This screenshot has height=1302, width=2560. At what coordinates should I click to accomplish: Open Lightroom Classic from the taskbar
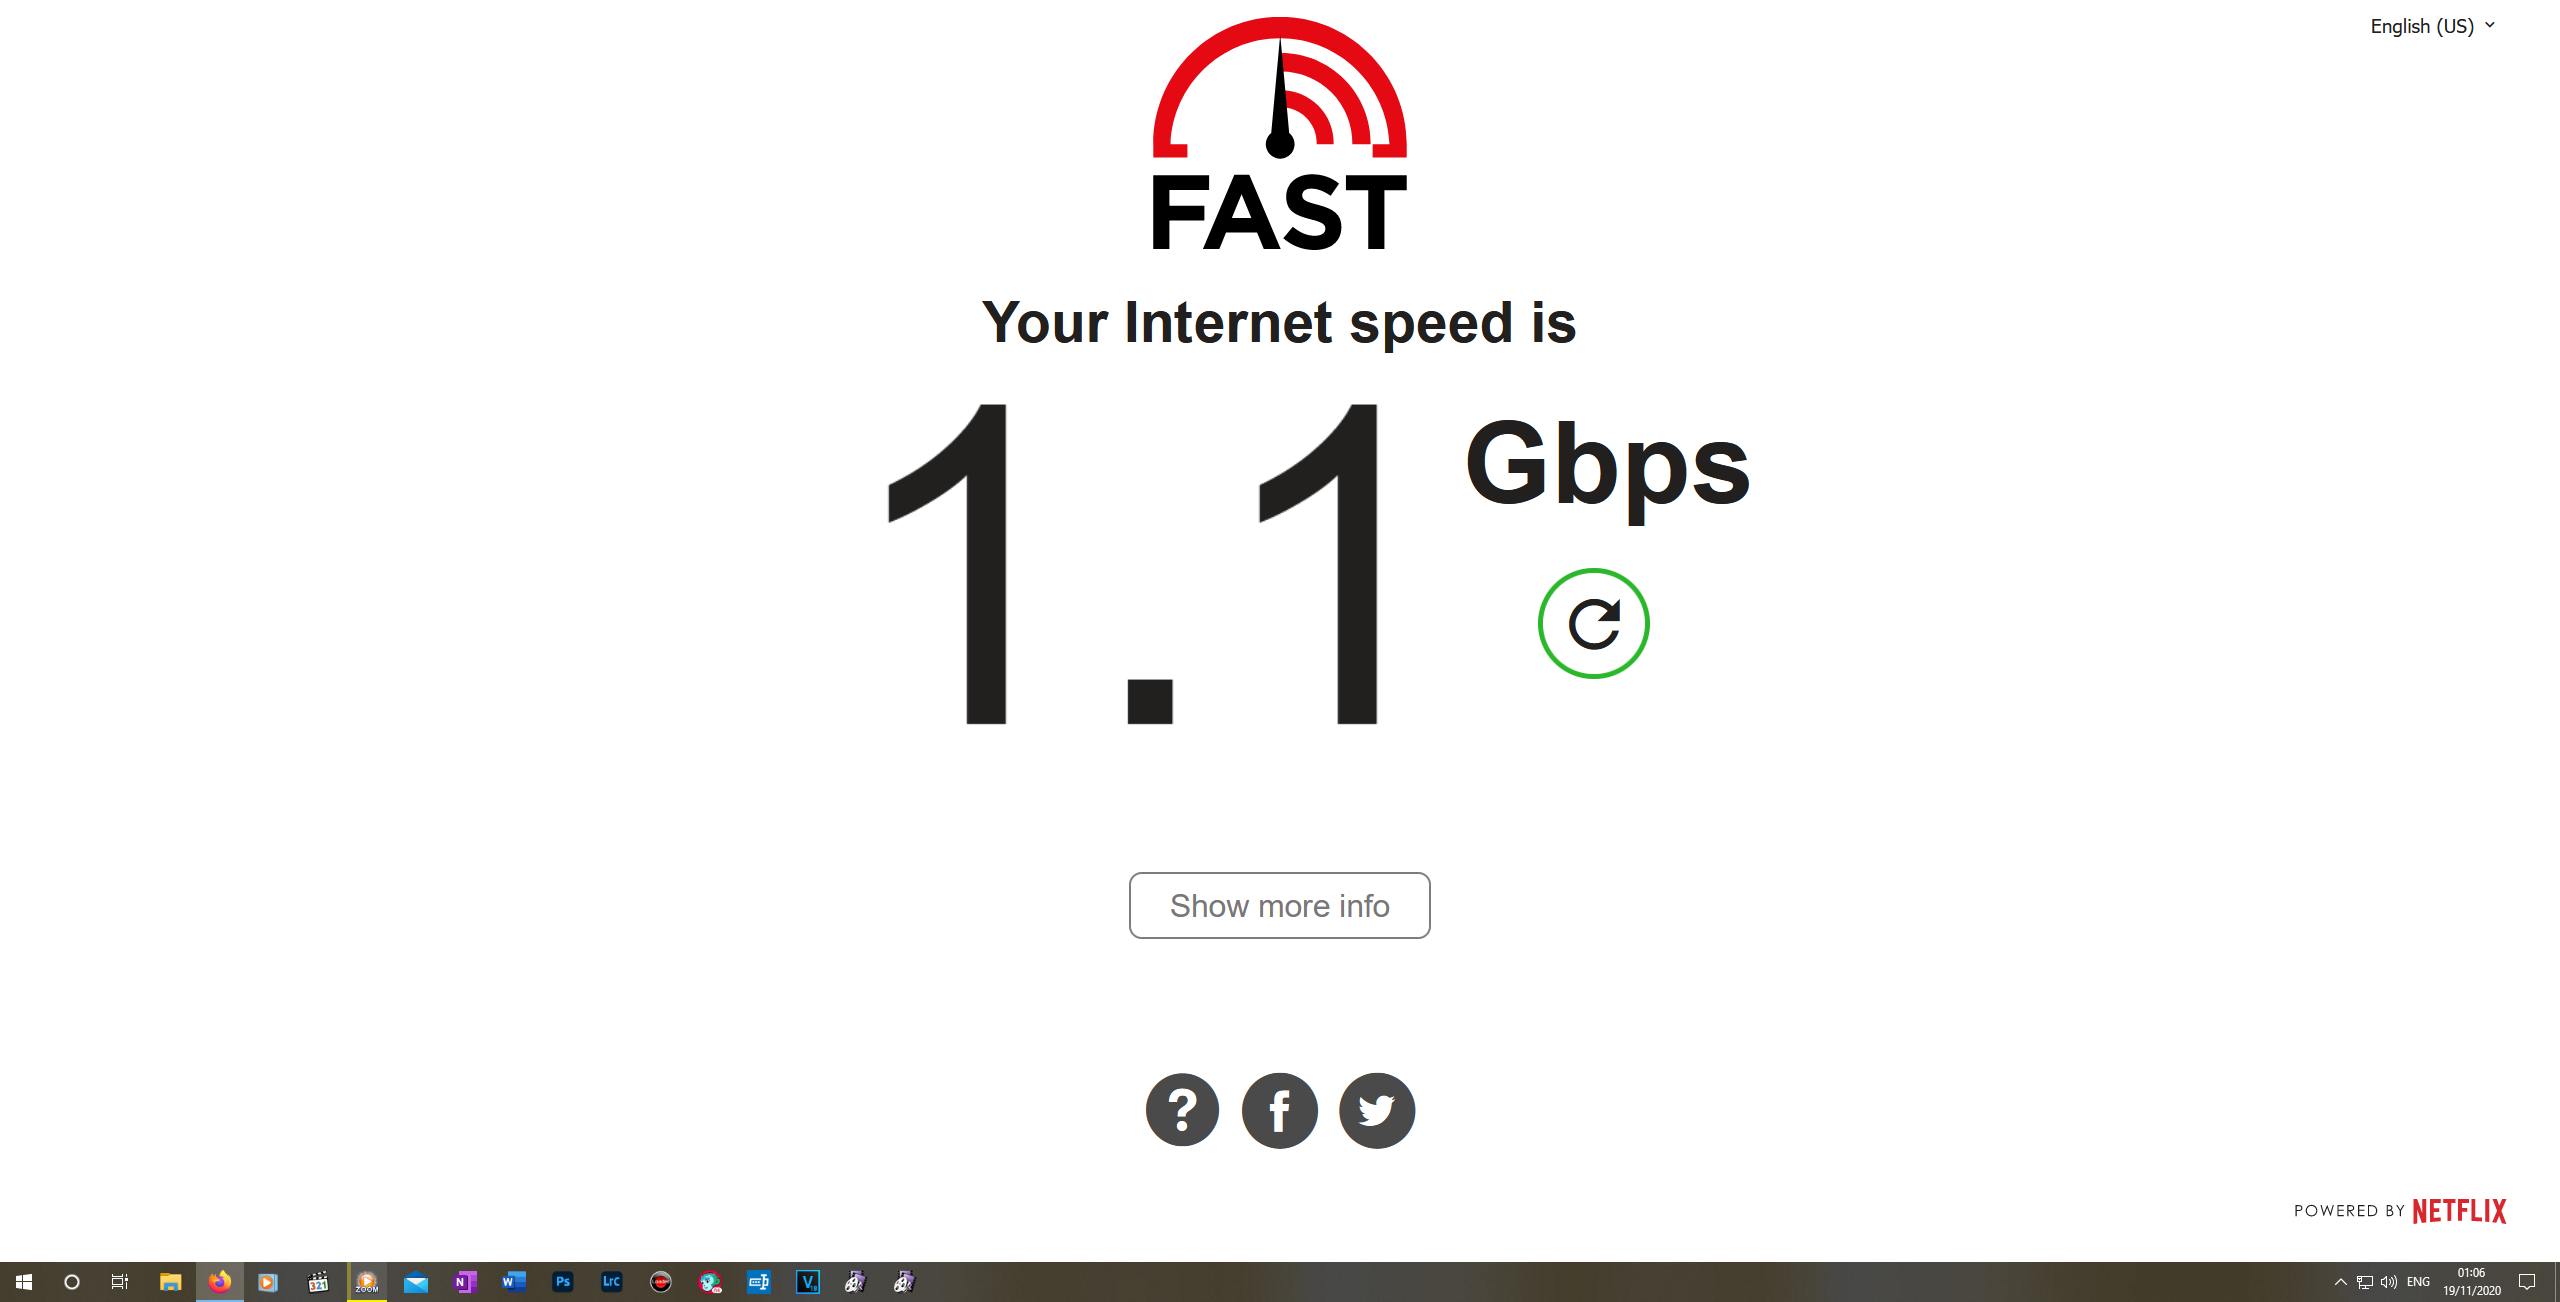point(612,1282)
